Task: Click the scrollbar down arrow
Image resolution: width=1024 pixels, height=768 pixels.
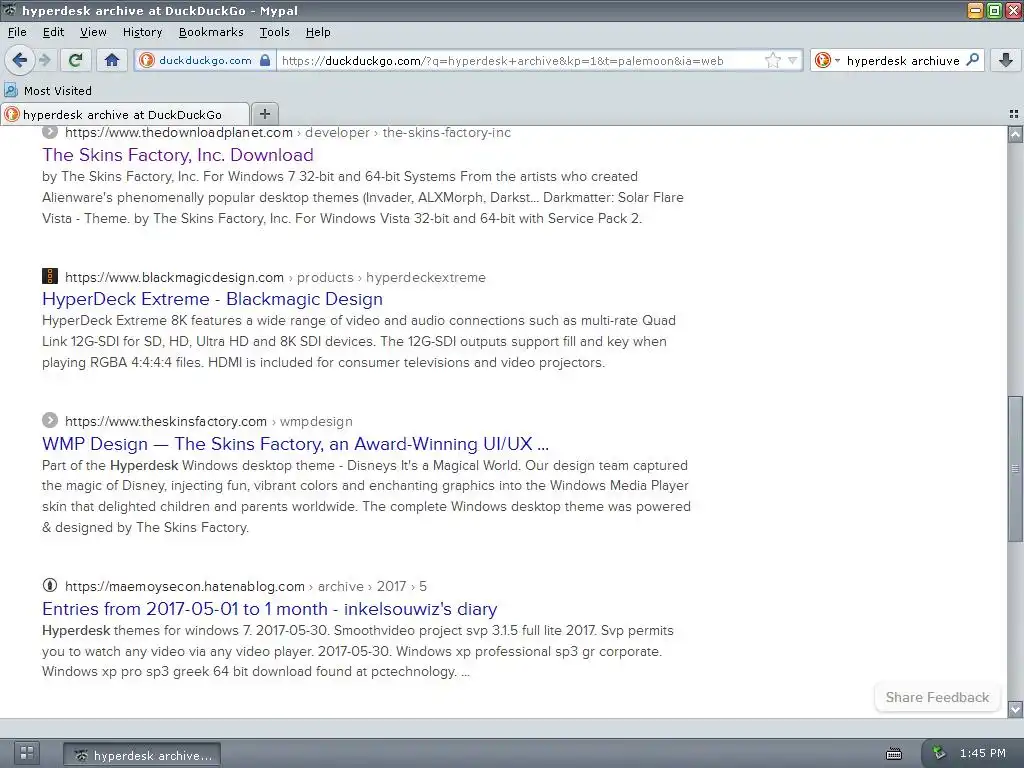Action: pos(1015,709)
